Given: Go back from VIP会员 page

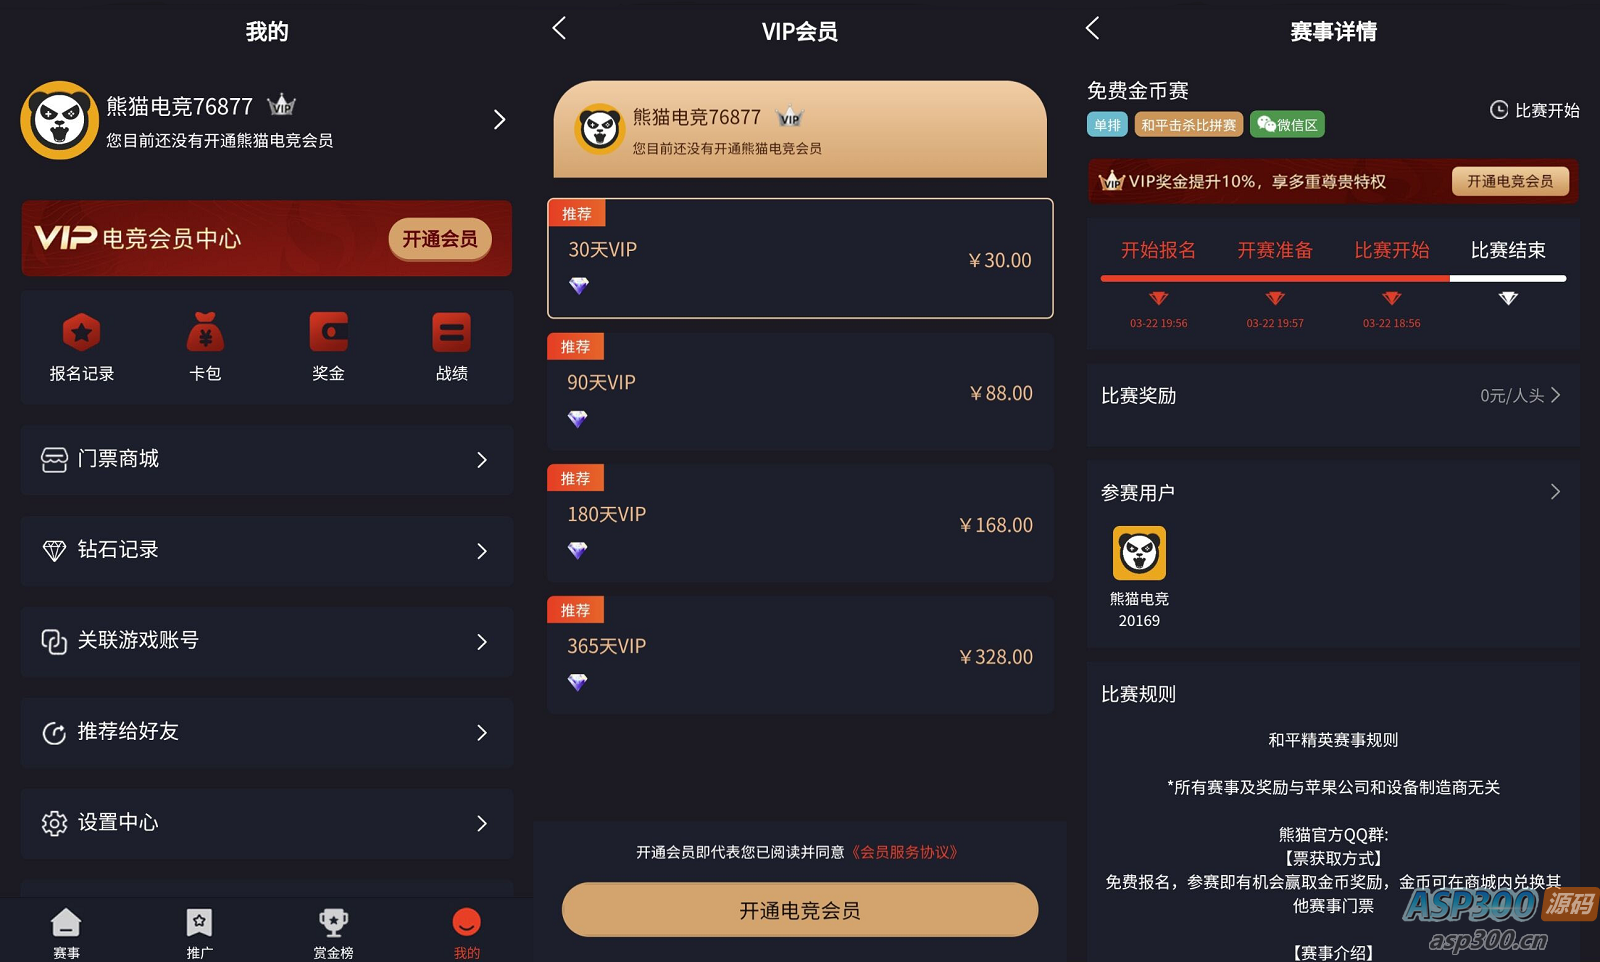Looking at the screenshot, I should click(559, 28).
